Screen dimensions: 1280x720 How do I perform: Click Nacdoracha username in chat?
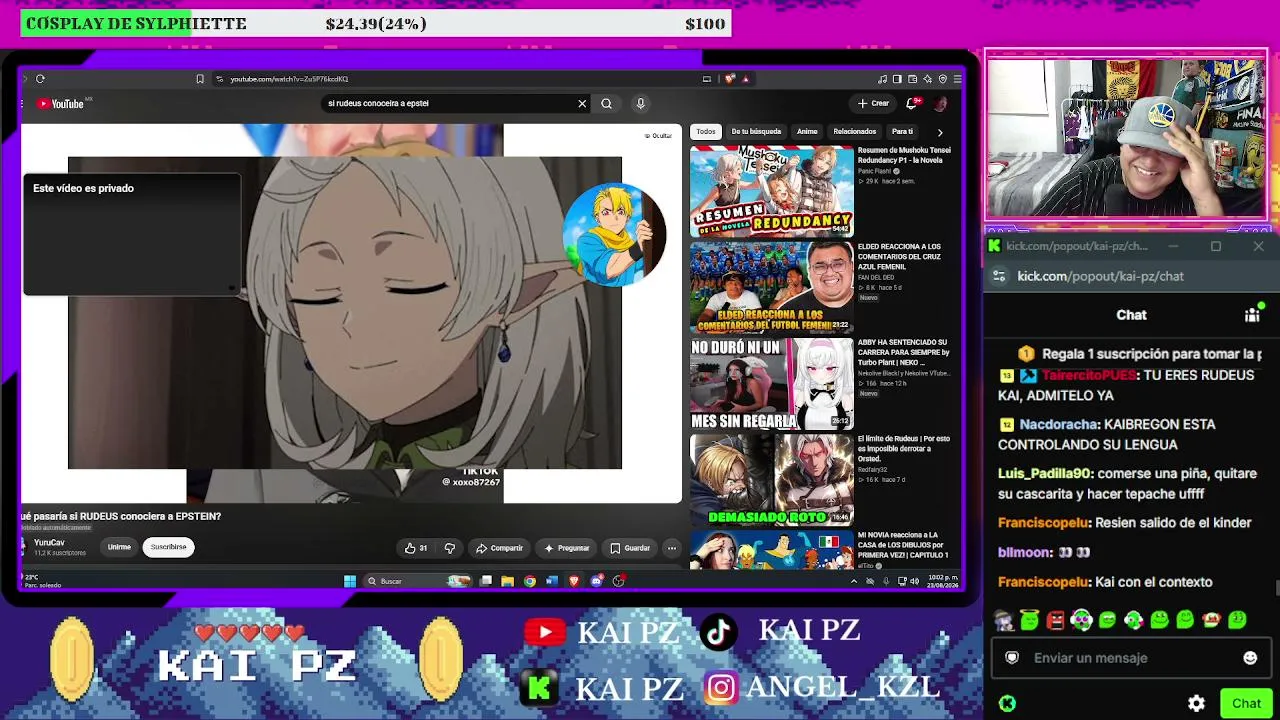pyautogui.click(x=1059, y=425)
